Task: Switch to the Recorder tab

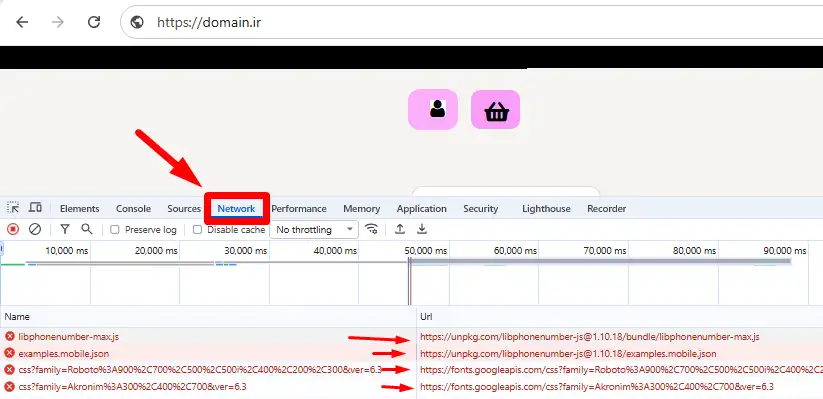Action: click(x=607, y=208)
